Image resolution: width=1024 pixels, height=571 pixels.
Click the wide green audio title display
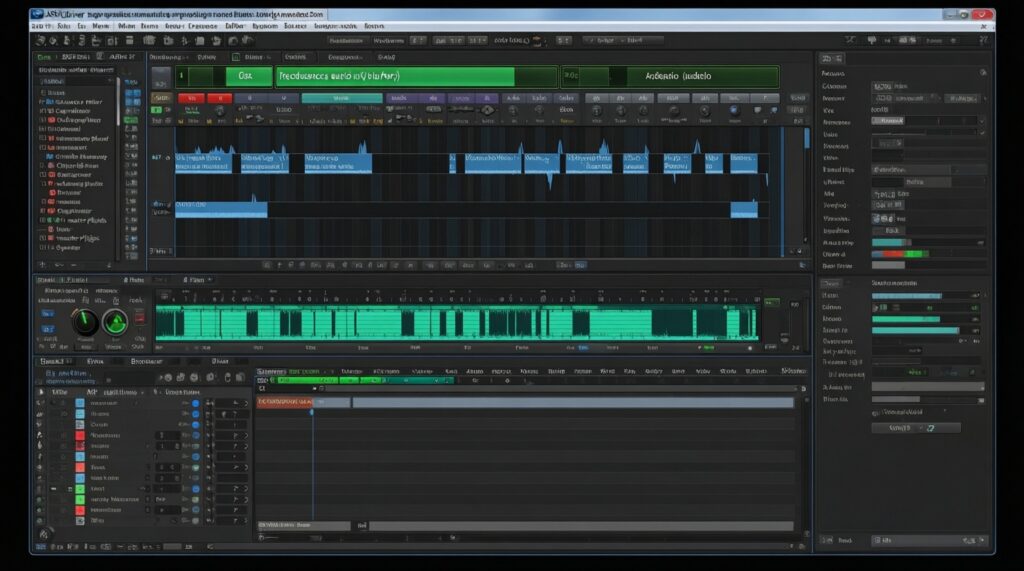click(416, 76)
